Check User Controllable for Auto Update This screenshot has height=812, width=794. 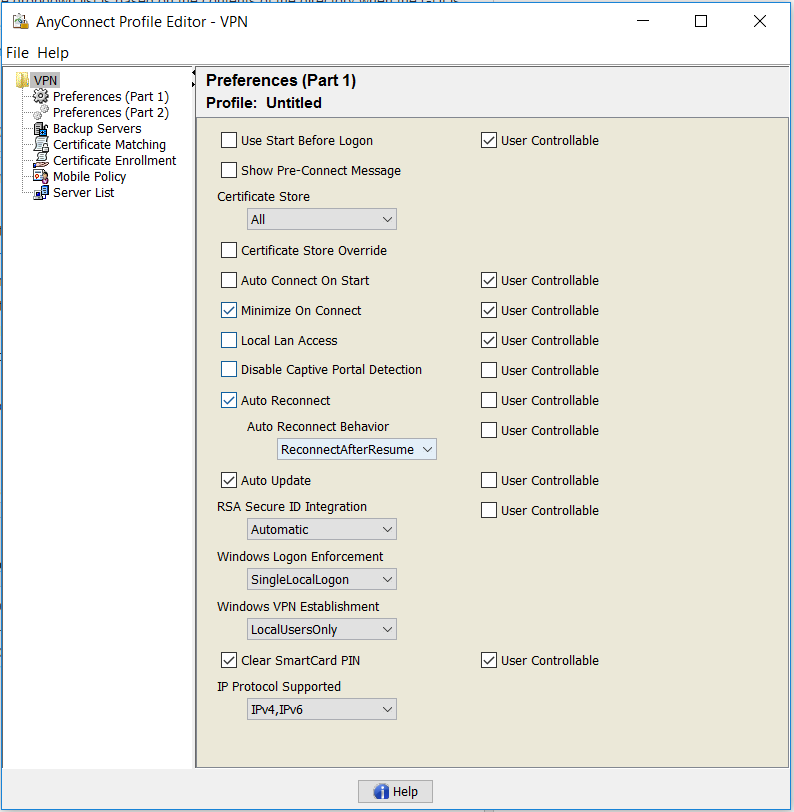489,480
